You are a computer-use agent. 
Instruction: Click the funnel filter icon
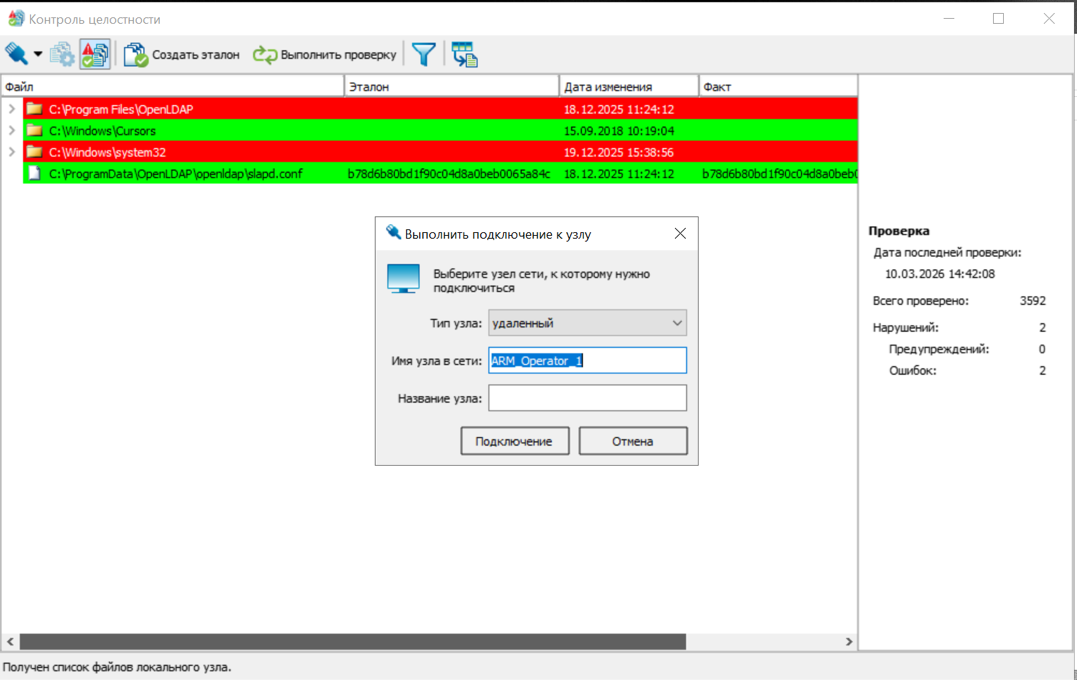[424, 54]
